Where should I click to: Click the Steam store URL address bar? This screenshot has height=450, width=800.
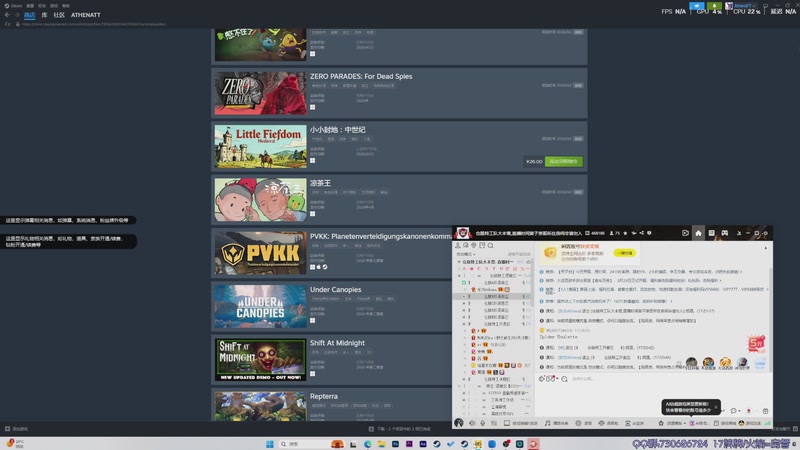tap(94, 24)
